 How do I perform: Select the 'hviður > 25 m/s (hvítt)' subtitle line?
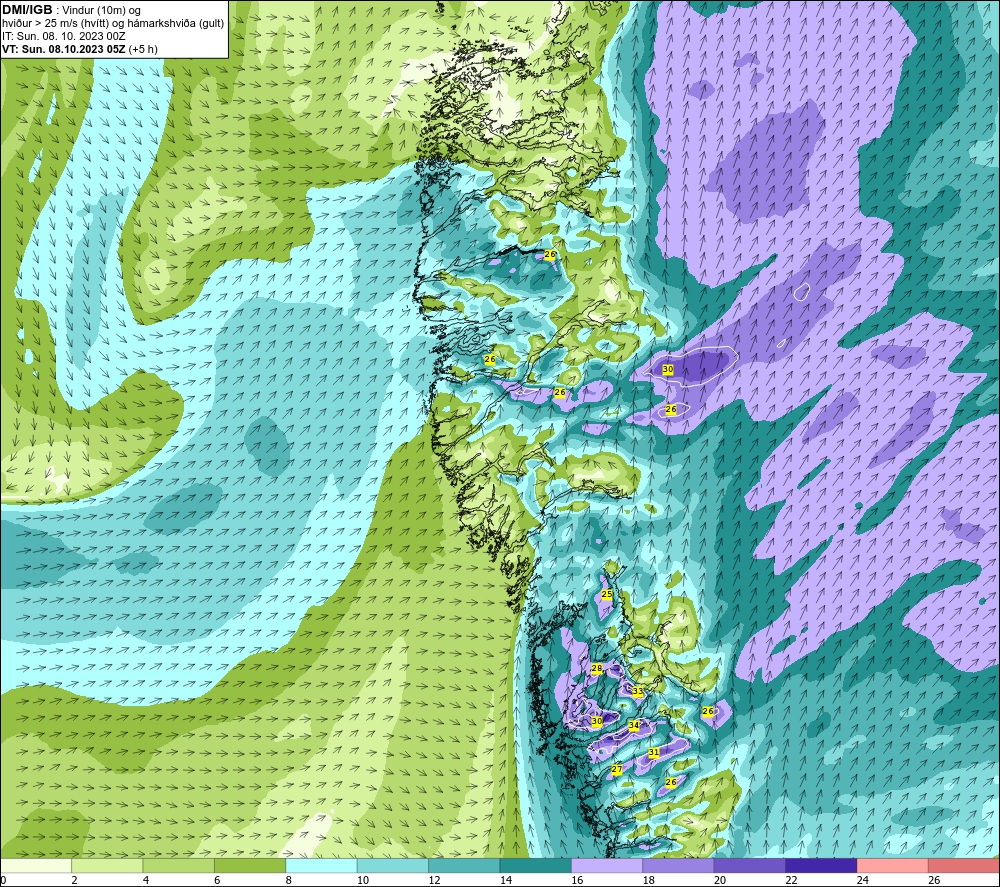113,24
